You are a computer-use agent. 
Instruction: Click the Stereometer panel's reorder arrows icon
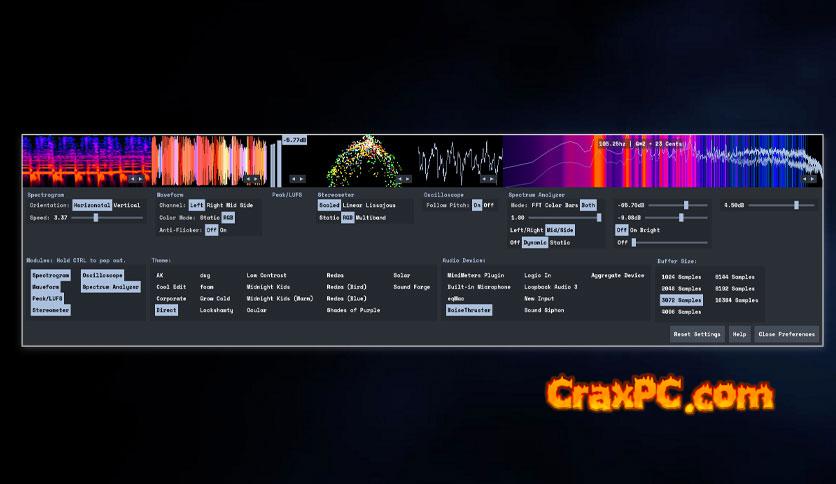click(x=402, y=179)
